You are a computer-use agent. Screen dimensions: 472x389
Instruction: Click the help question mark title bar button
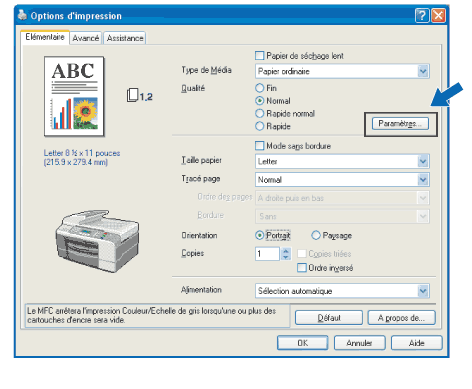(x=422, y=15)
